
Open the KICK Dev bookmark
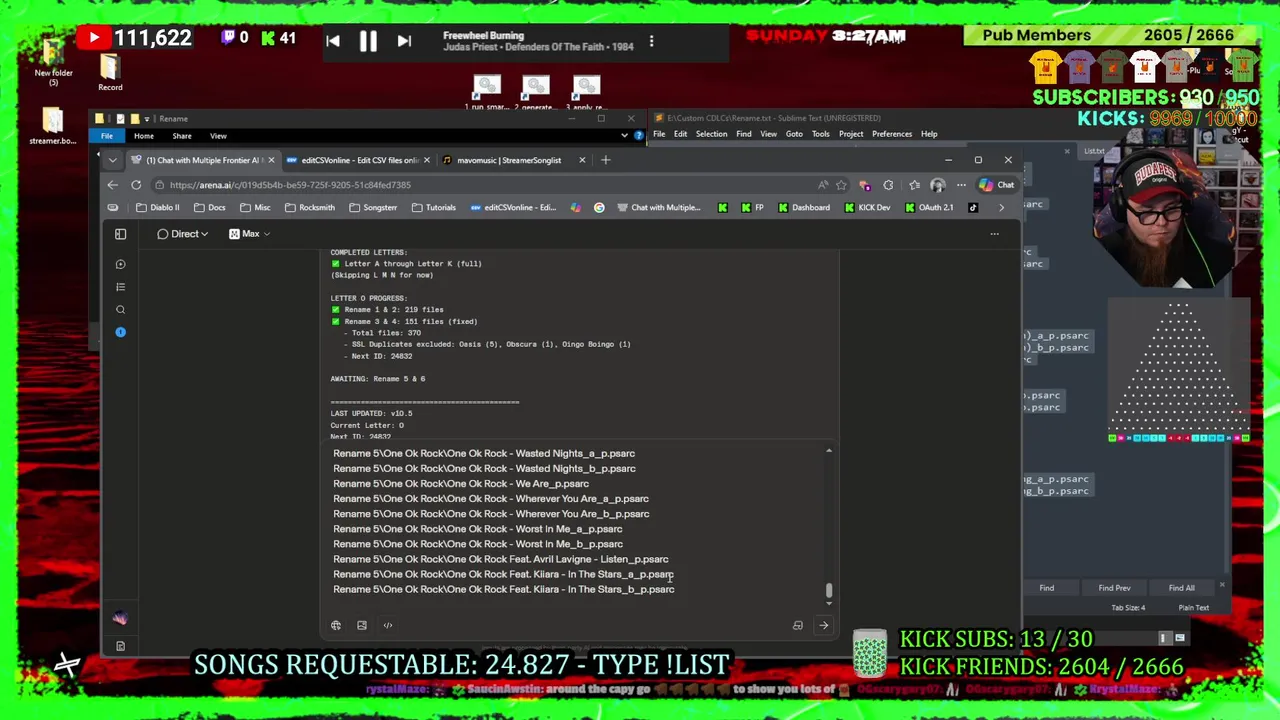(x=866, y=208)
